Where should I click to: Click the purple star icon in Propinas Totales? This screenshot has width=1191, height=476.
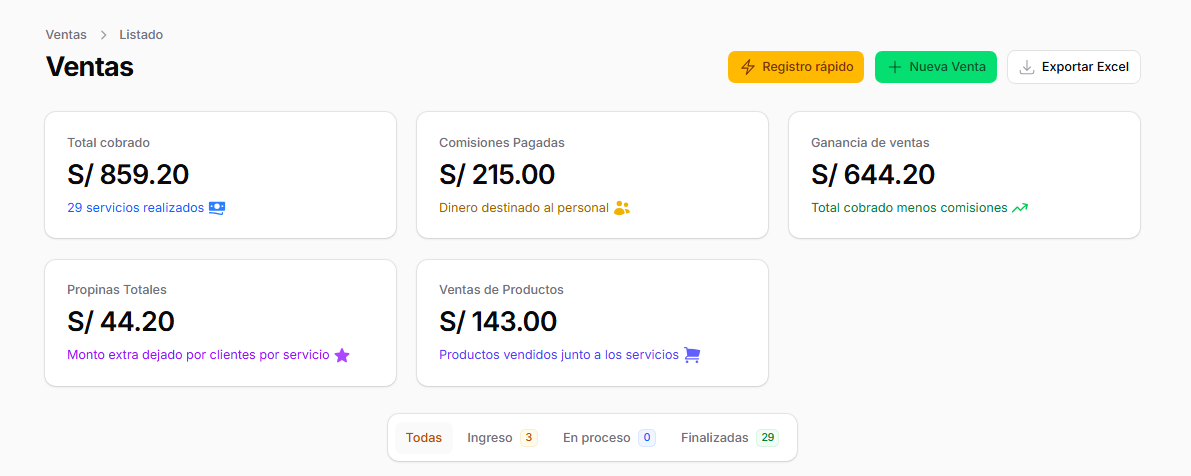click(343, 355)
